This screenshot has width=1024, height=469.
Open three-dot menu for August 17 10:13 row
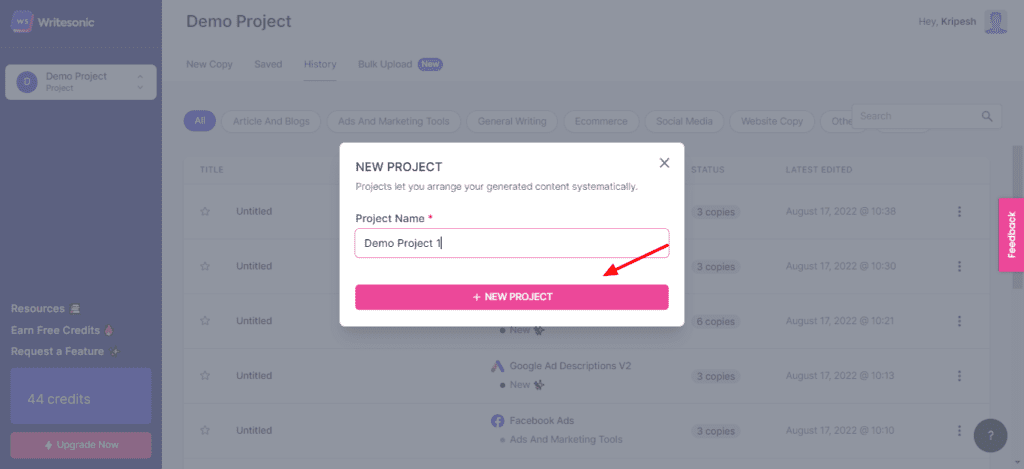[x=959, y=376]
